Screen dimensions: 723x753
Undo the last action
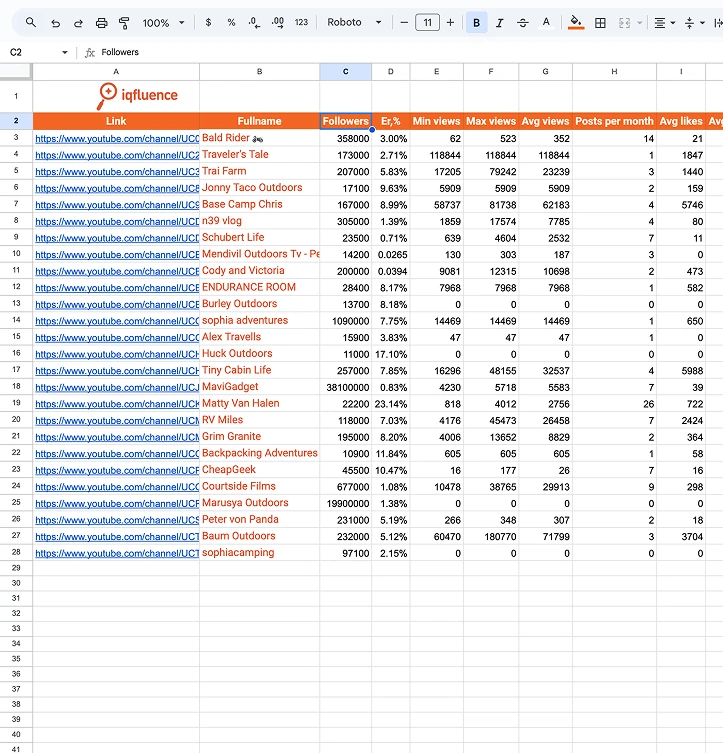point(56,23)
